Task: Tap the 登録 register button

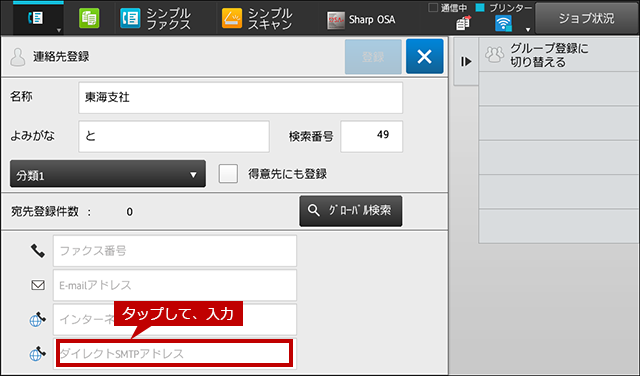Action: 373,57
